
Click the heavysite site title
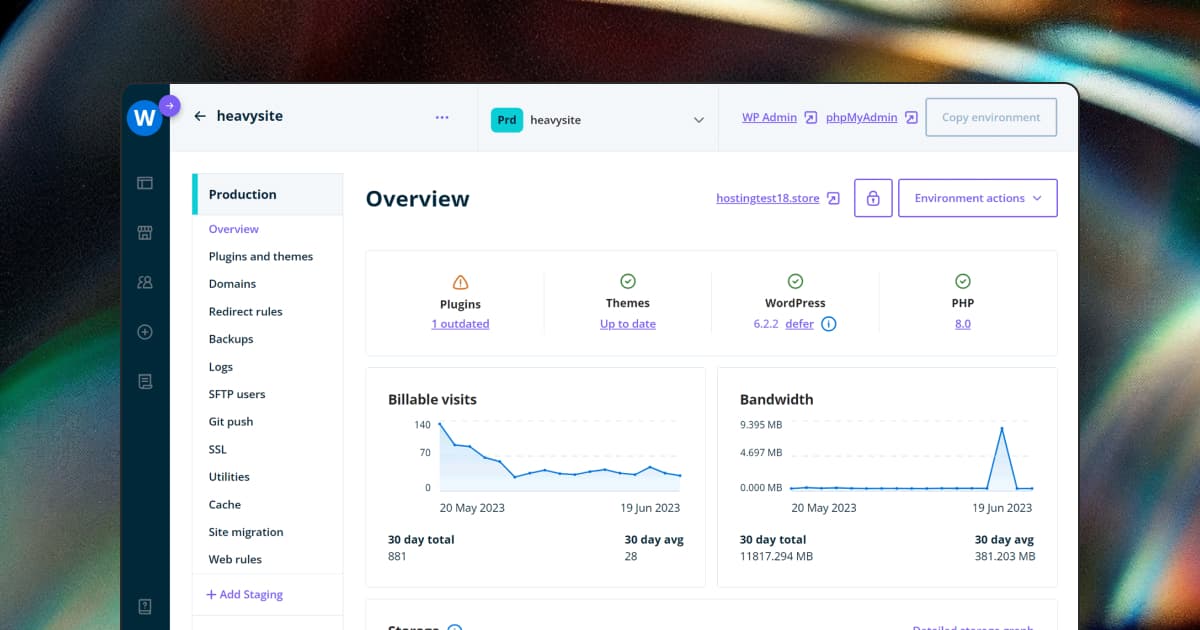click(x=249, y=116)
